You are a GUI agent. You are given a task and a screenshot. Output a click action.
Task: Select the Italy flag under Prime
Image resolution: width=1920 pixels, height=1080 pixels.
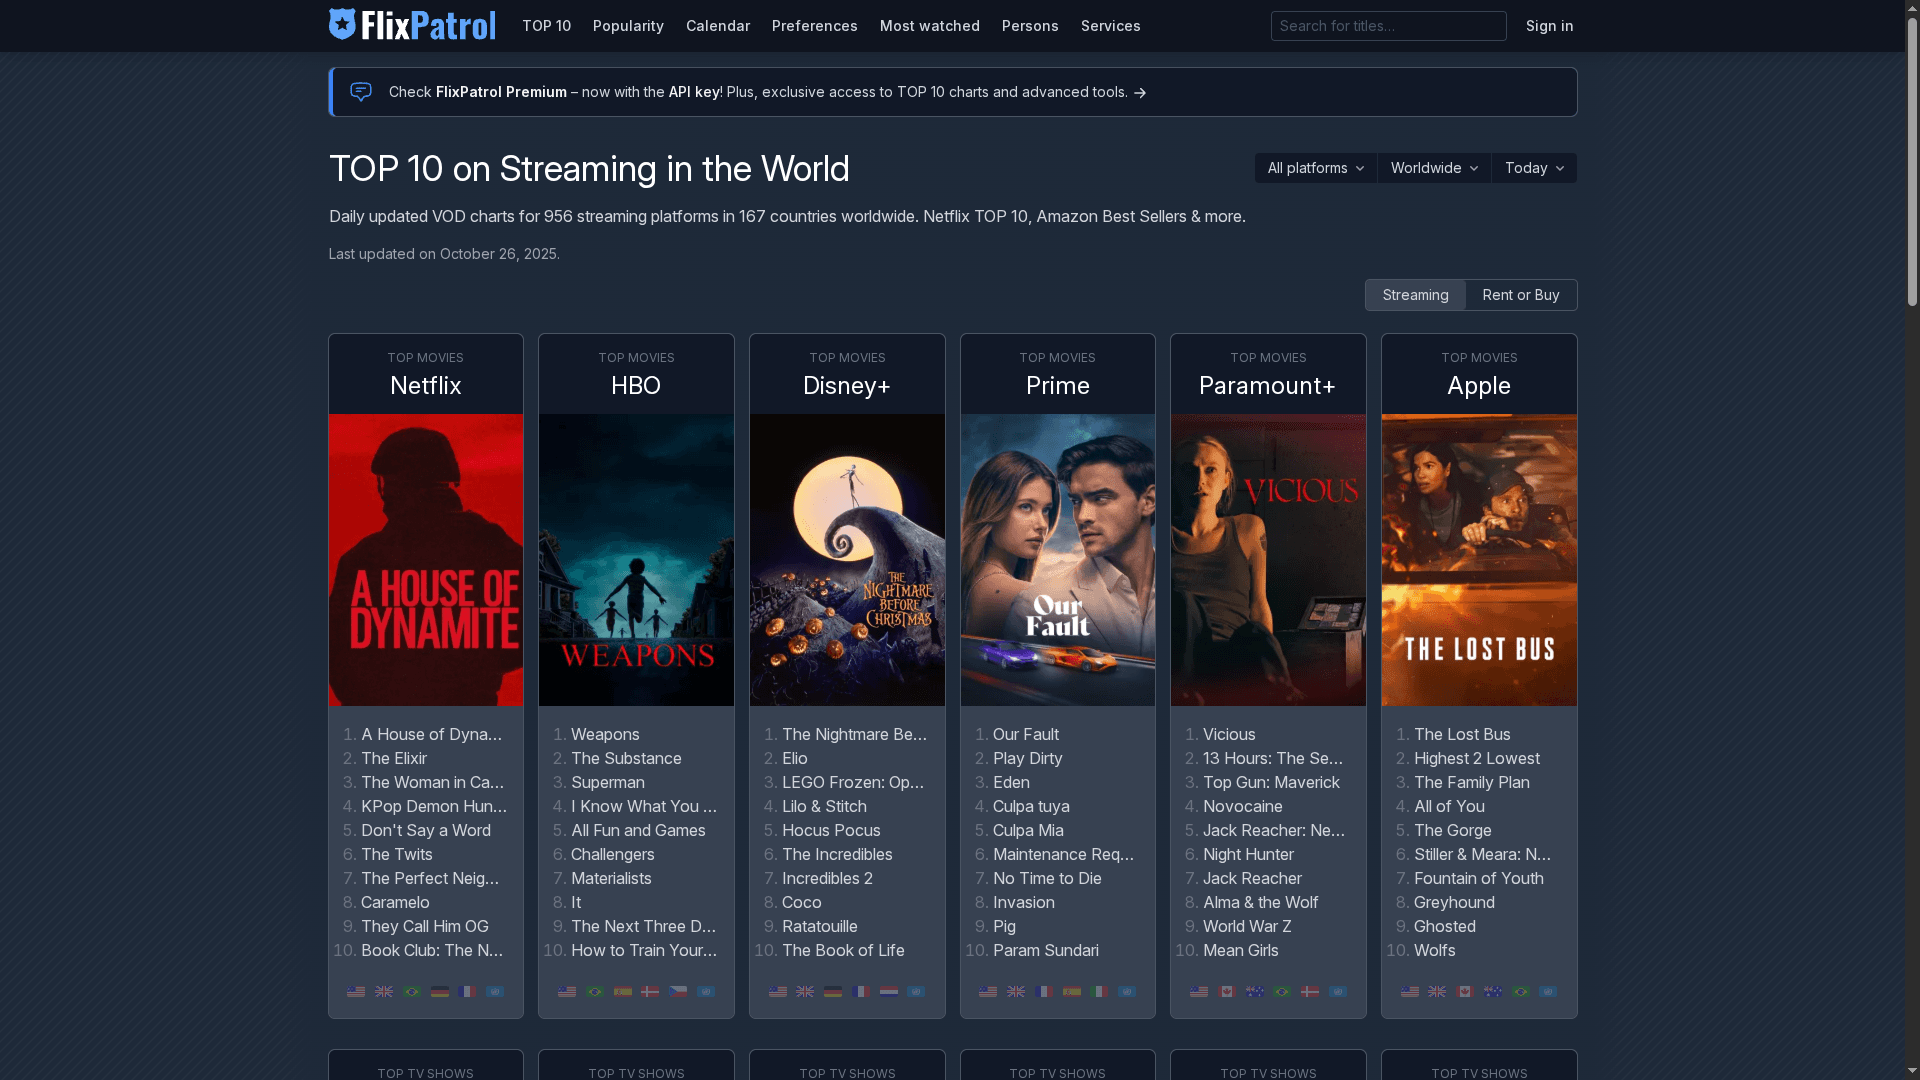(1099, 992)
